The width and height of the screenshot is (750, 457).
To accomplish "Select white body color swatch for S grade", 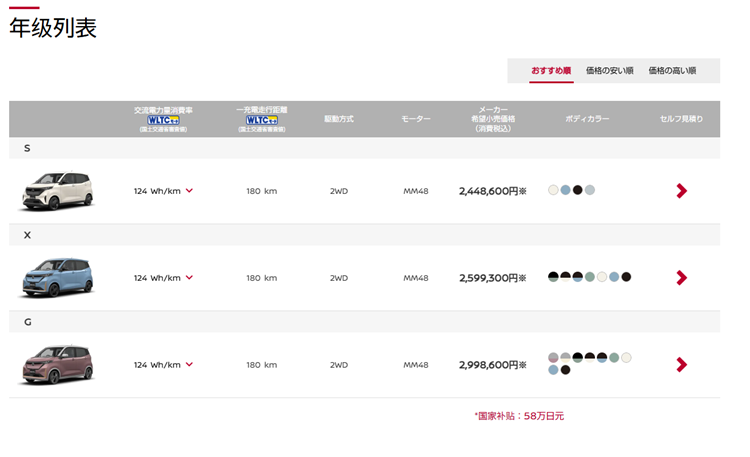I will point(553,190).
